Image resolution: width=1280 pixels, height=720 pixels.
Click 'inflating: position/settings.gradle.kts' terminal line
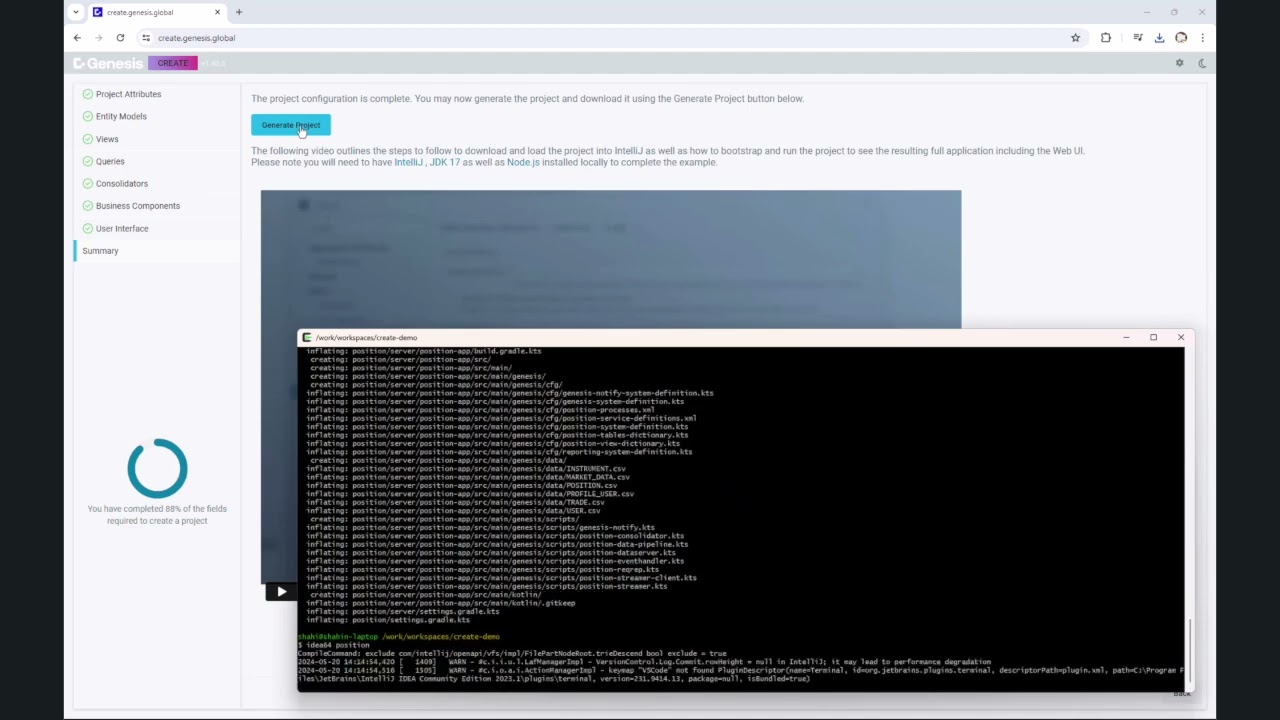point(388,620)
